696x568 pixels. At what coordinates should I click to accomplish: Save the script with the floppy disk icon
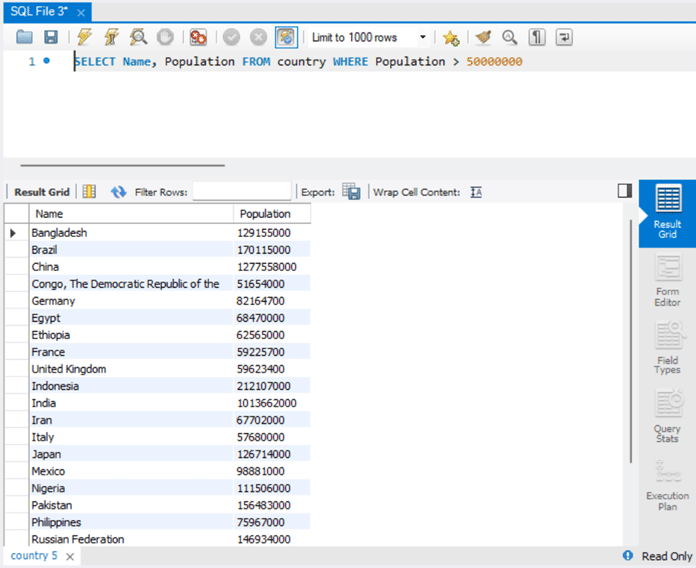coord(51,37)
